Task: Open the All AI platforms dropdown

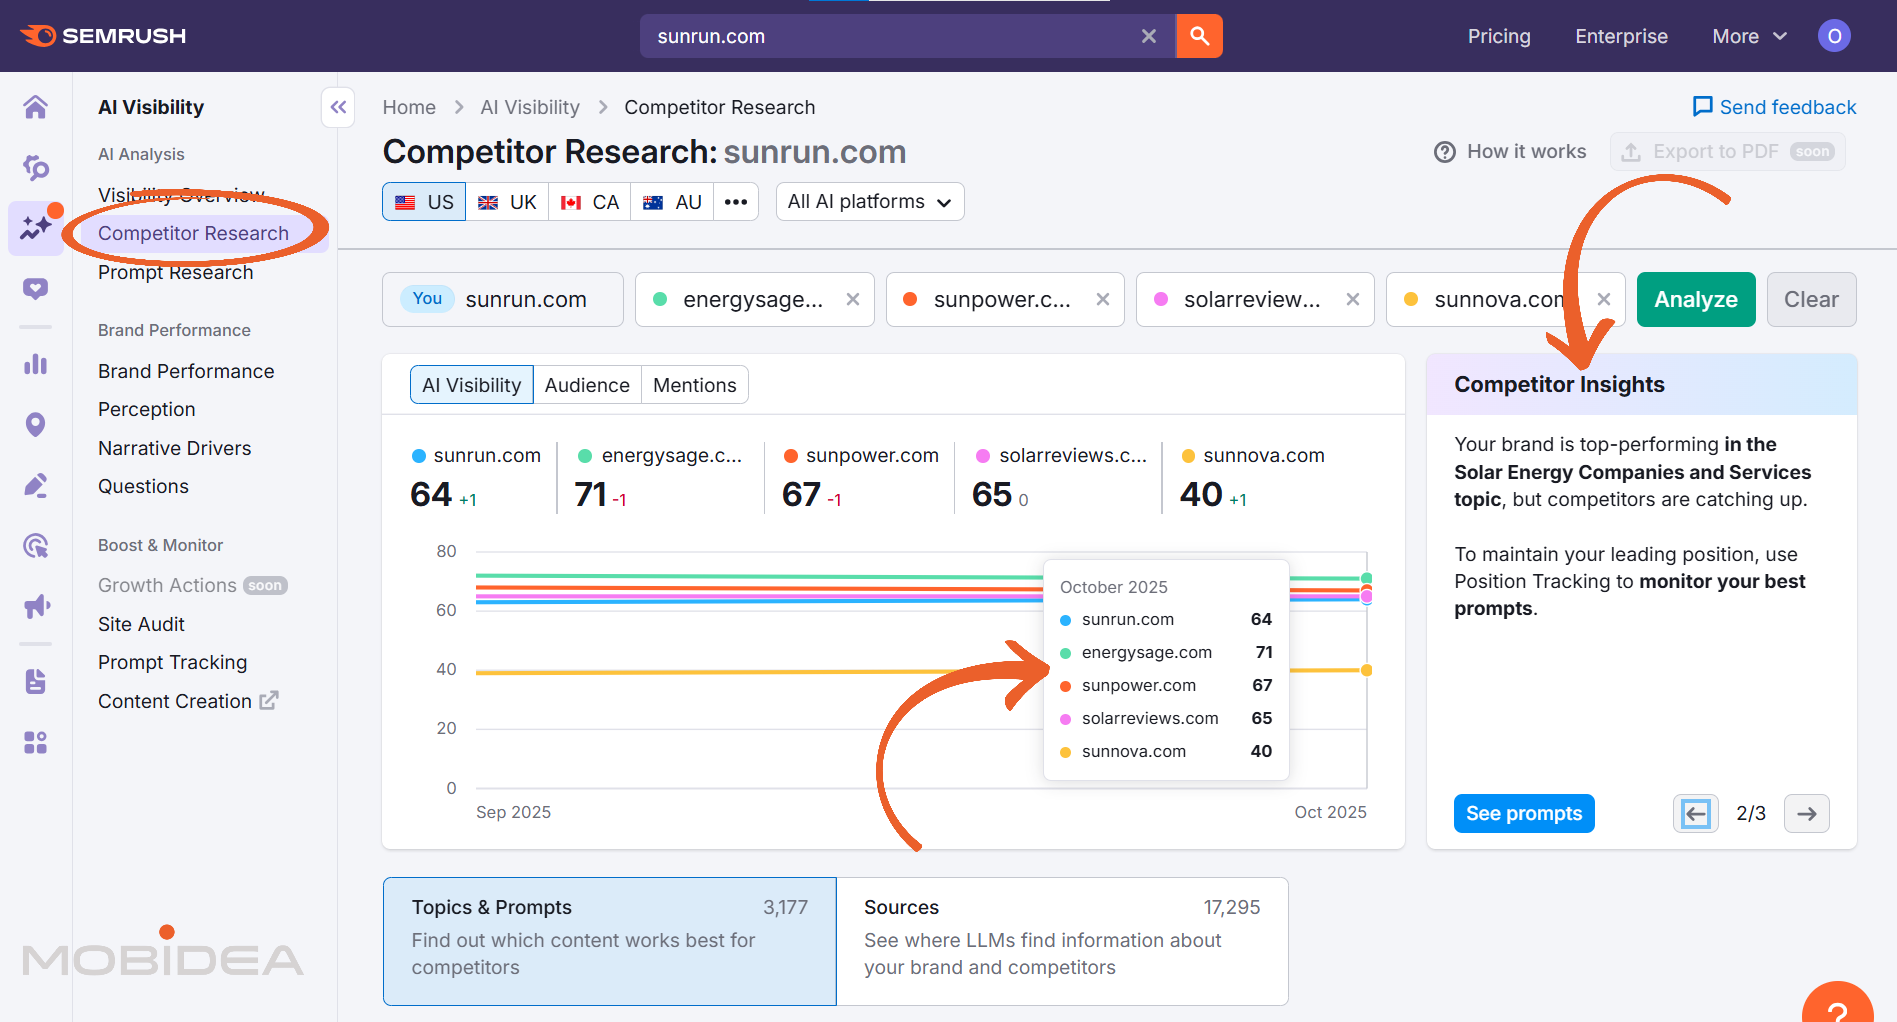Action: pyautogui.click(x=869, y=201)
